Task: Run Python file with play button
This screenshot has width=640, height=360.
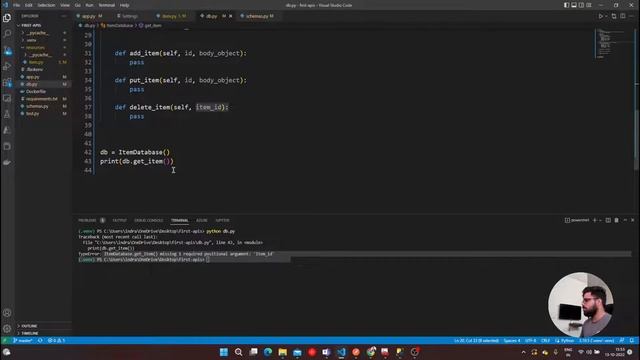Action: pos(600,16)
